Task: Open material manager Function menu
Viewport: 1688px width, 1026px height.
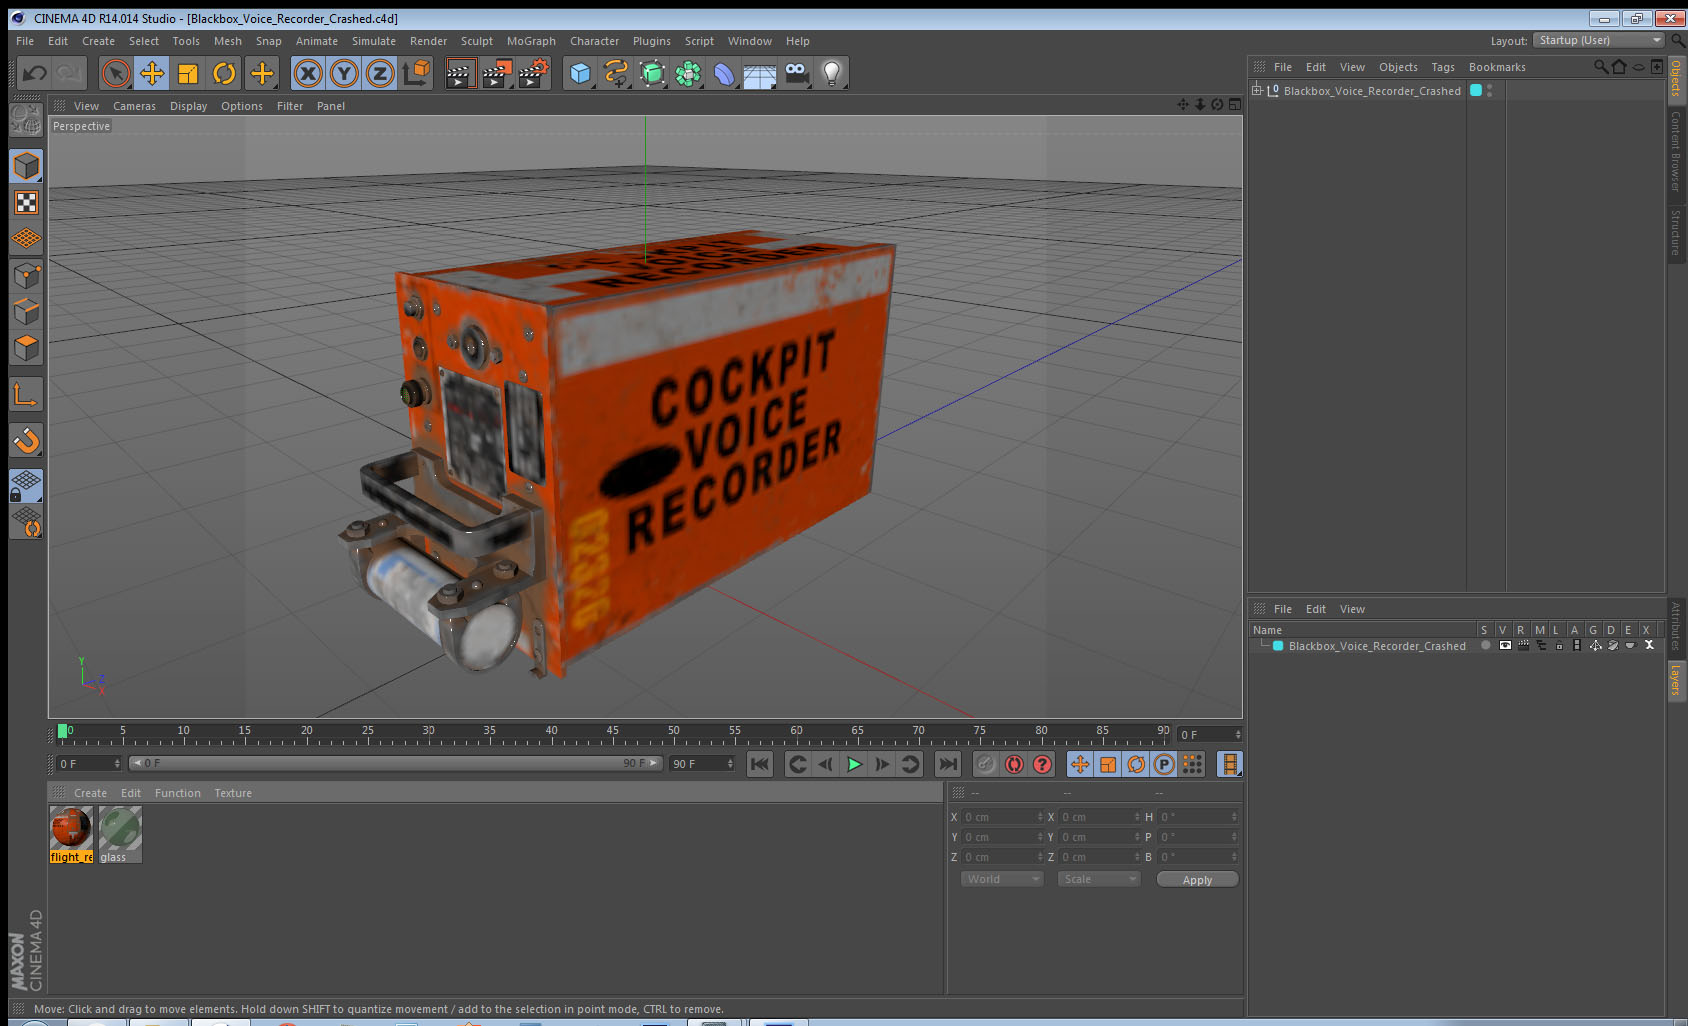Action: 177,793
